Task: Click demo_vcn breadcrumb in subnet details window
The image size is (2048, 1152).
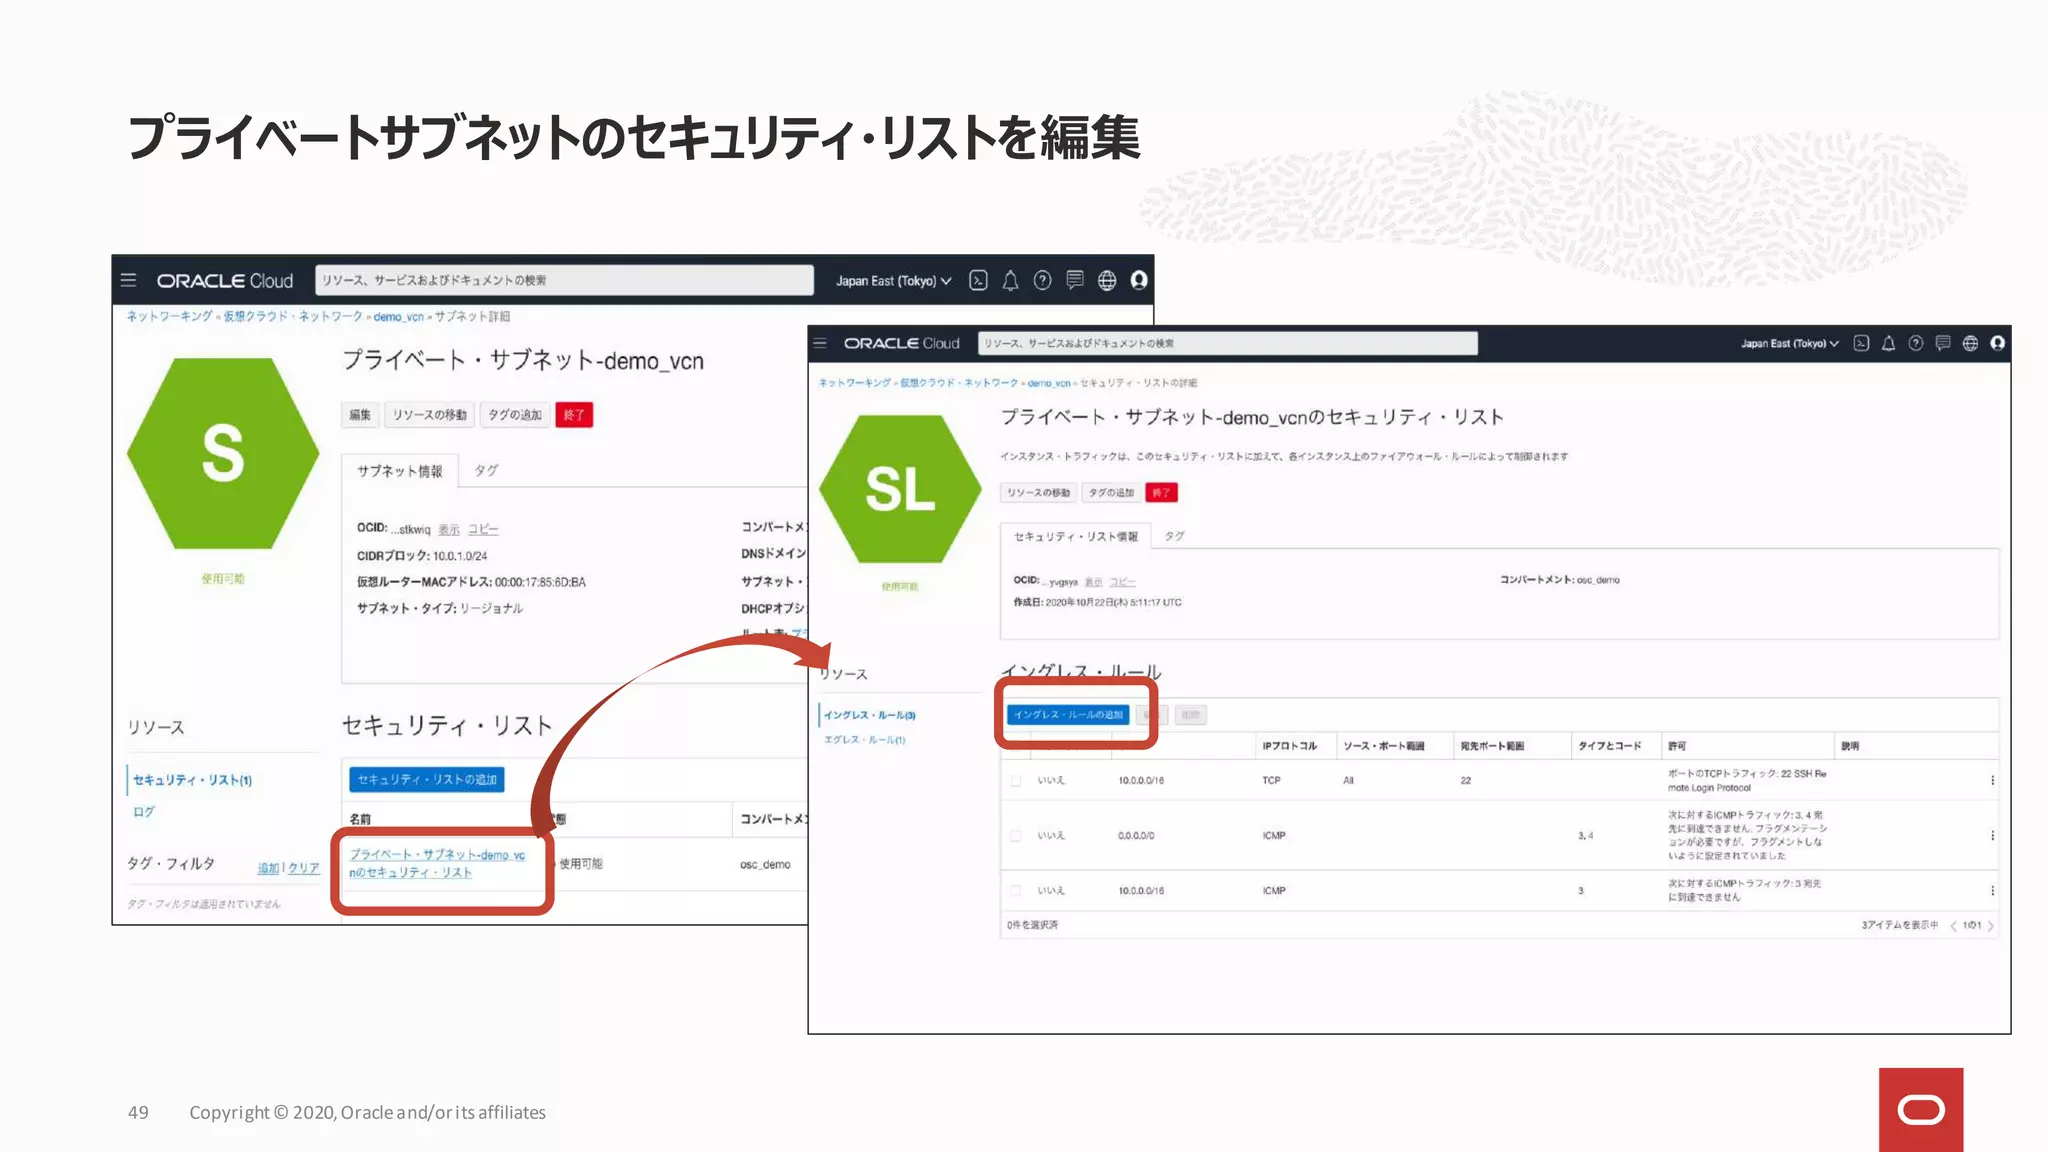Action: coord(399,317)
